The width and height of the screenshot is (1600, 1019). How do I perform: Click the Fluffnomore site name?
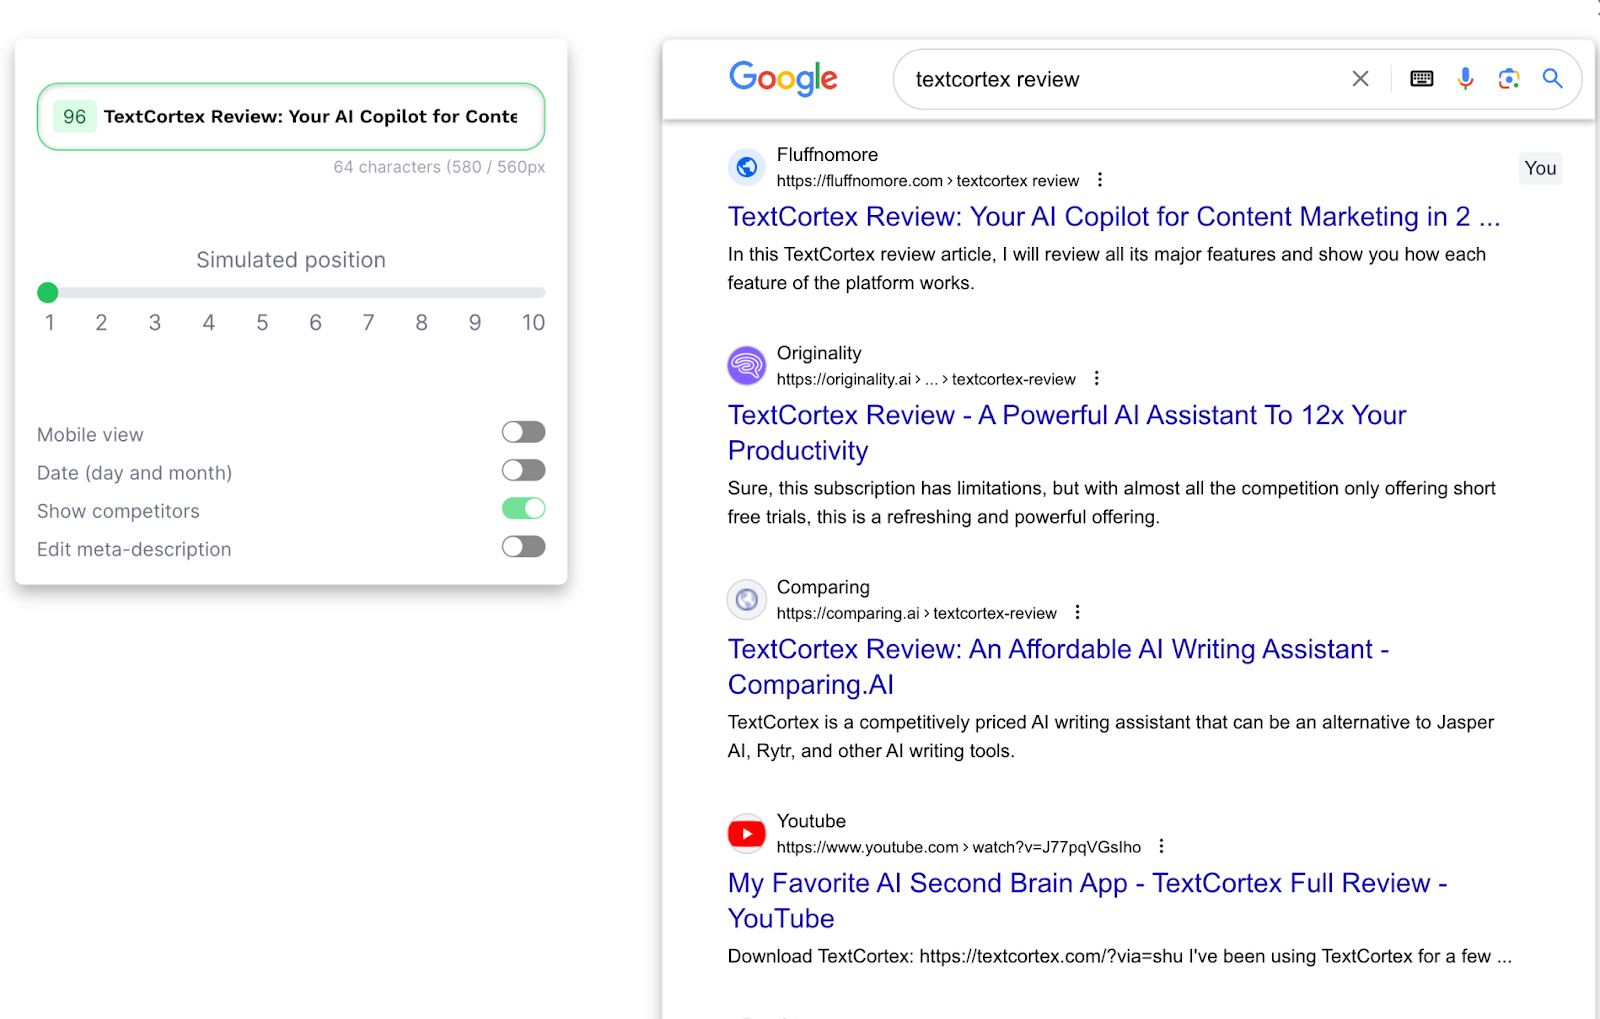point(827,155)
